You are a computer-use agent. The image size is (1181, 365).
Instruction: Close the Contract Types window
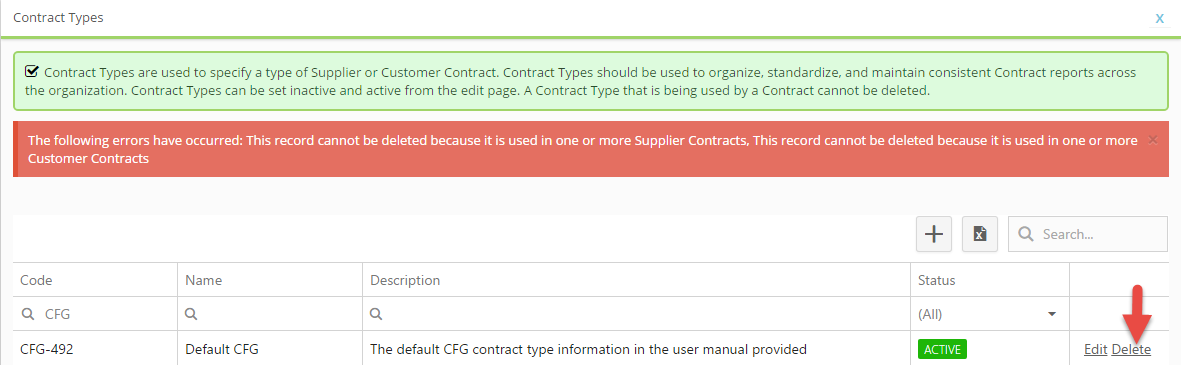1160,19
